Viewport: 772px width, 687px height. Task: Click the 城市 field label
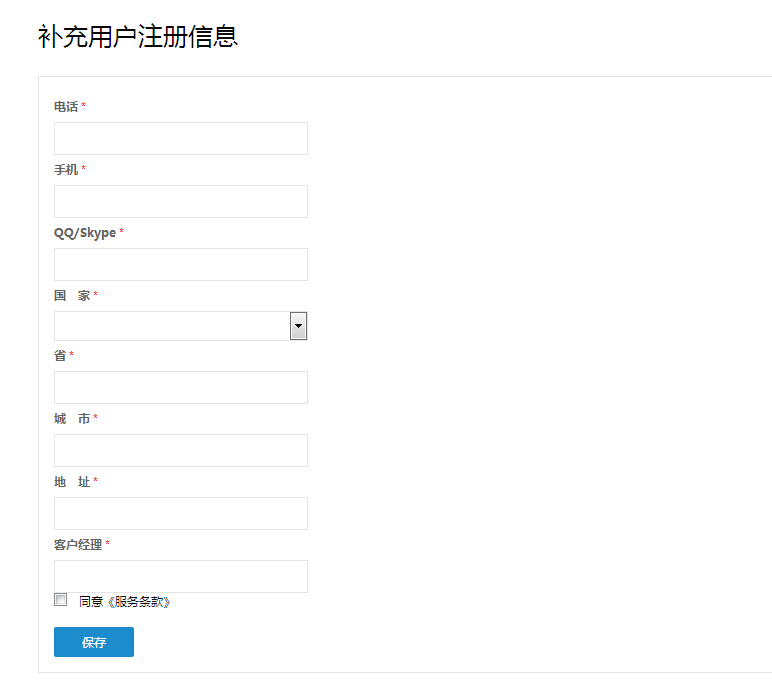(x=72, y=419)
